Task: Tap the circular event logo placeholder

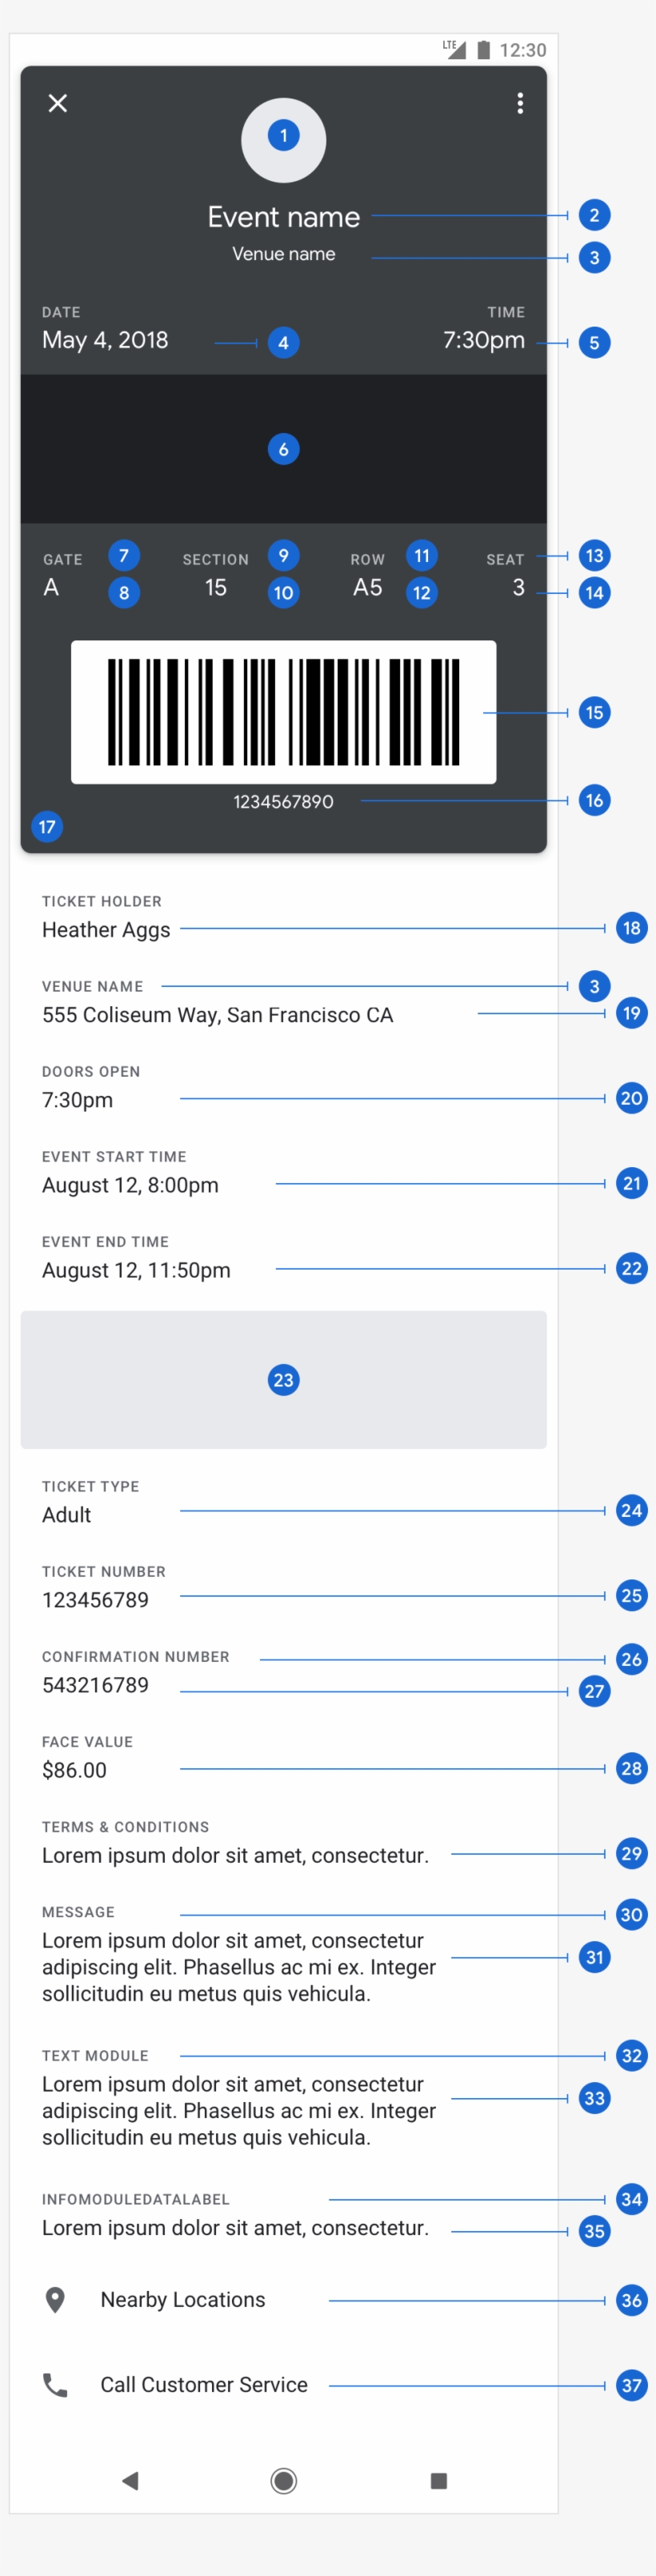Action: tap(284, 140)
